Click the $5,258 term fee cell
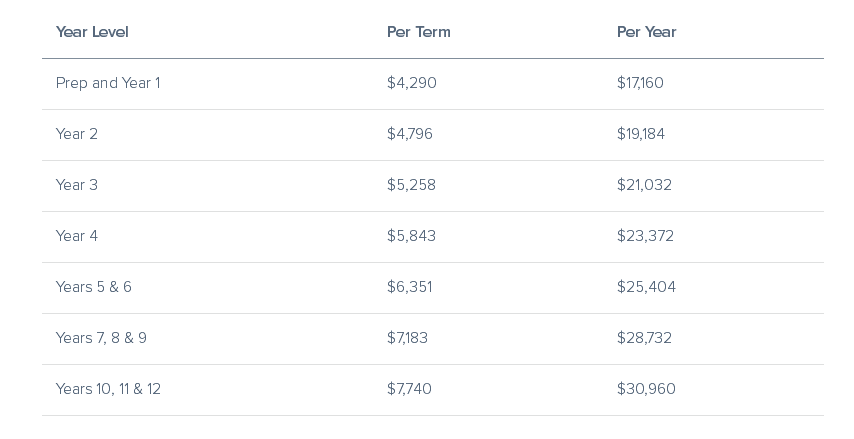Screen dimensions: 854x439 tap(411, 185)
